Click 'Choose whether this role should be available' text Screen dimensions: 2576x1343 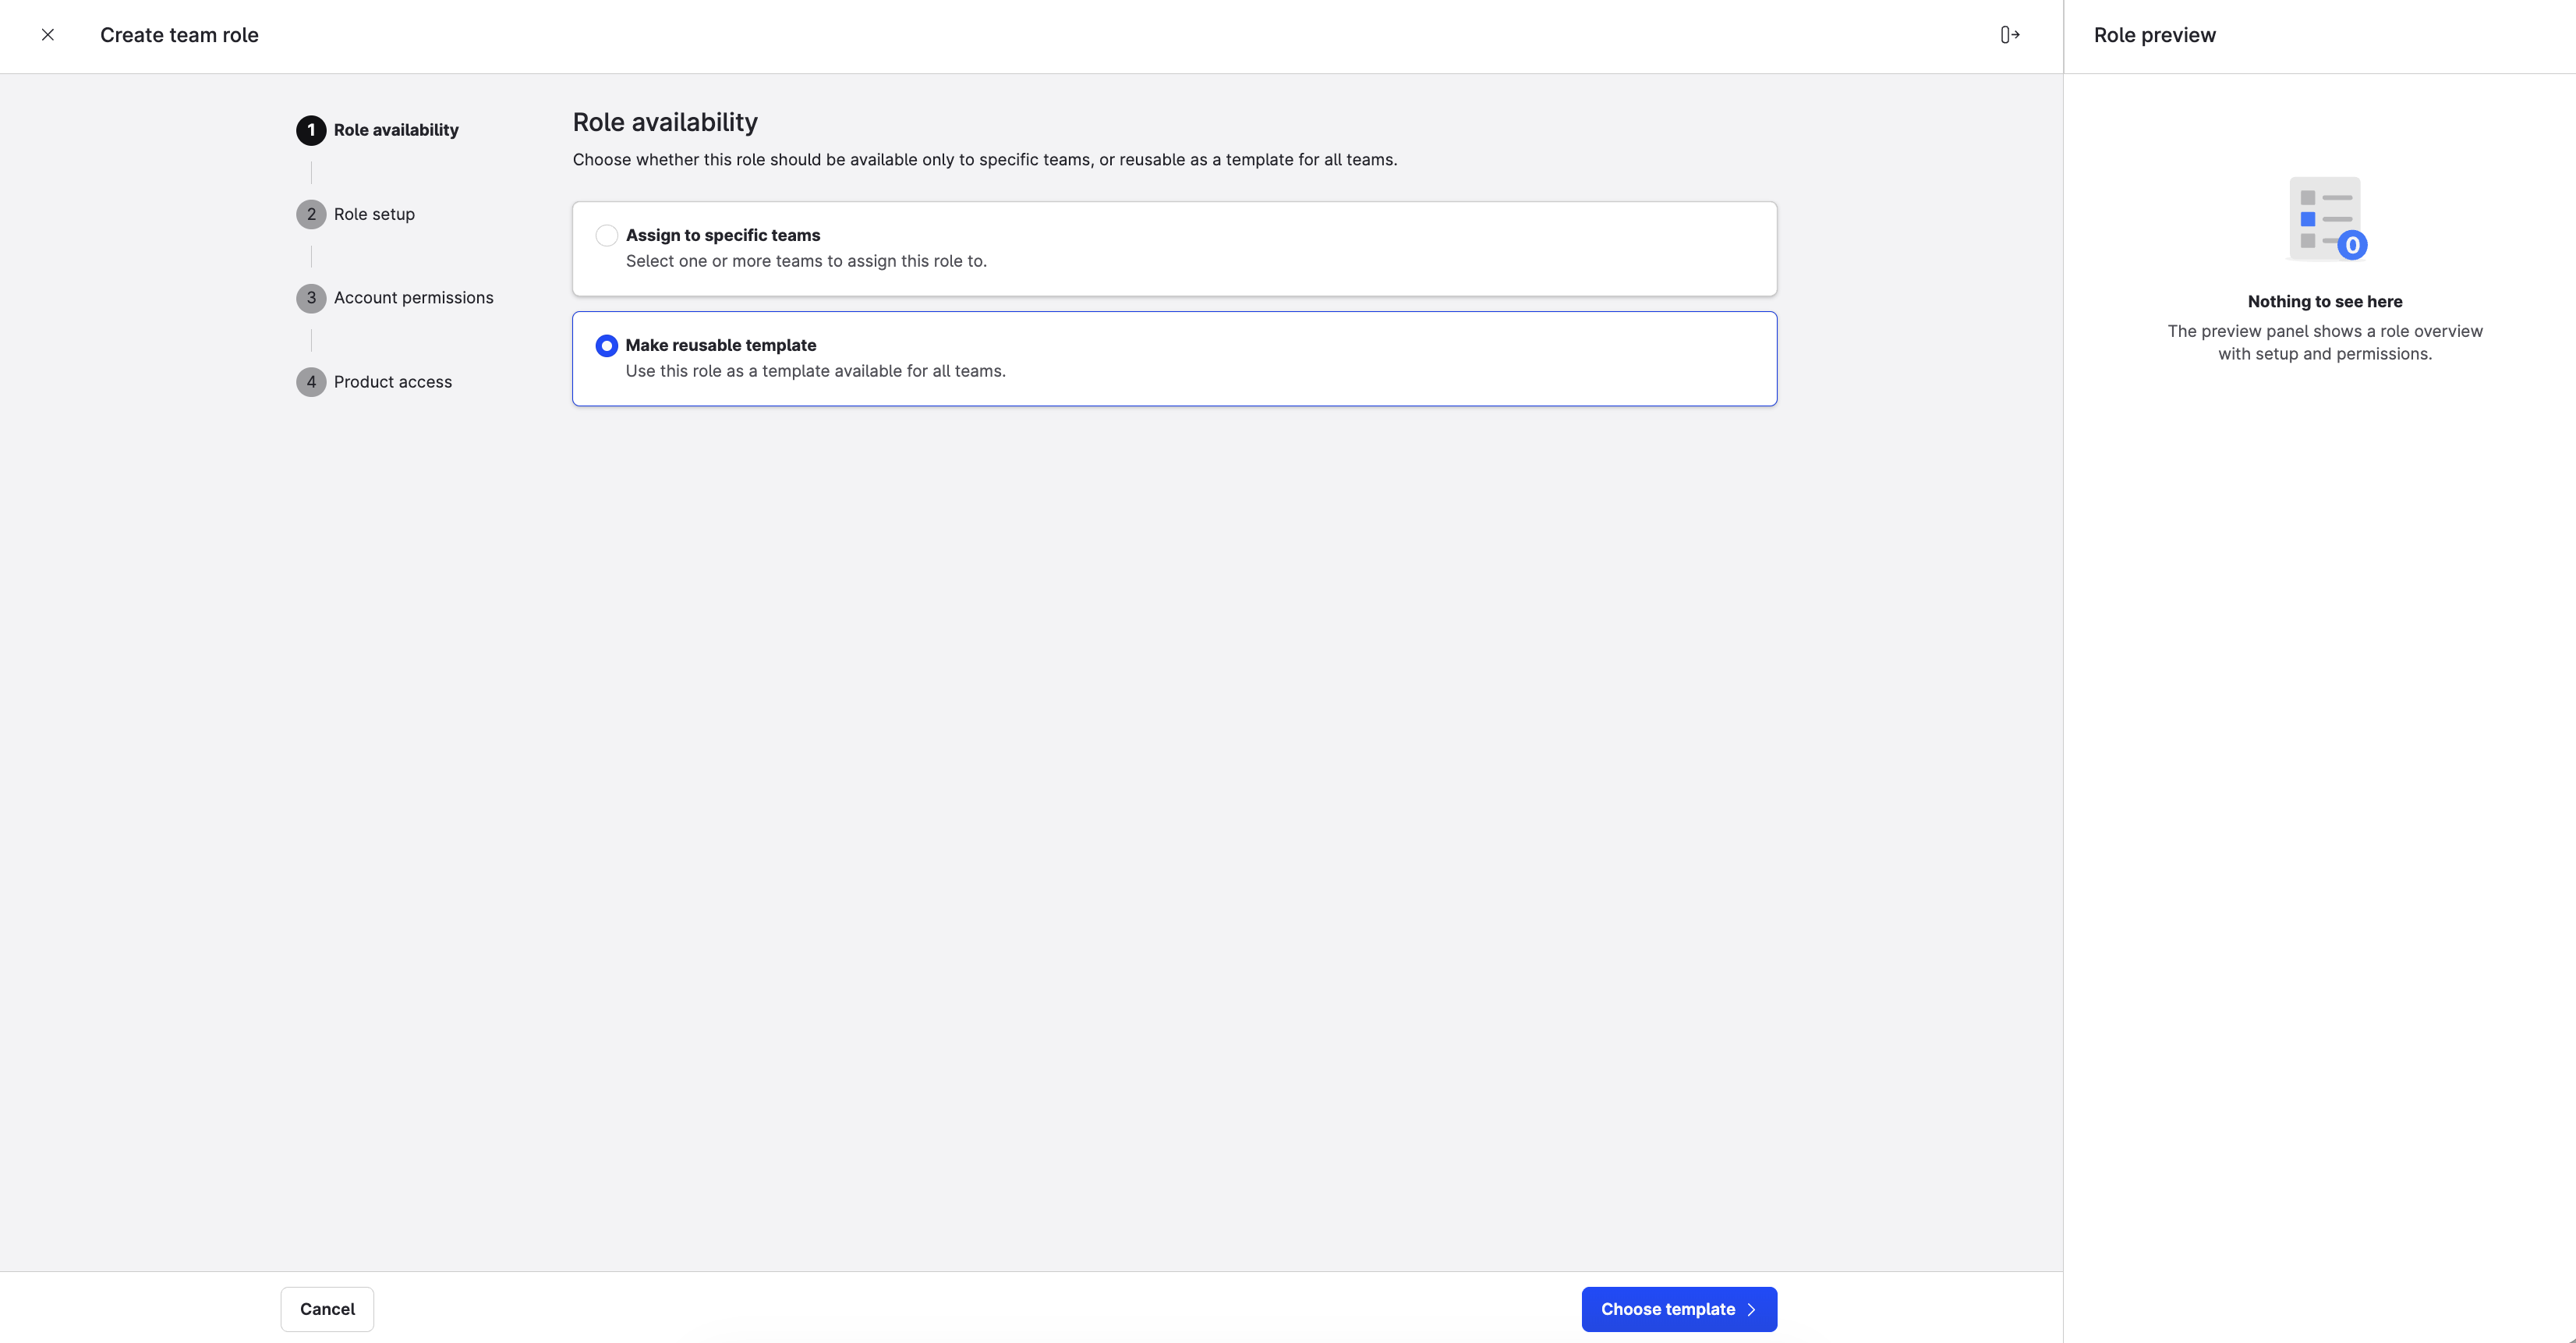pos(985,160)
